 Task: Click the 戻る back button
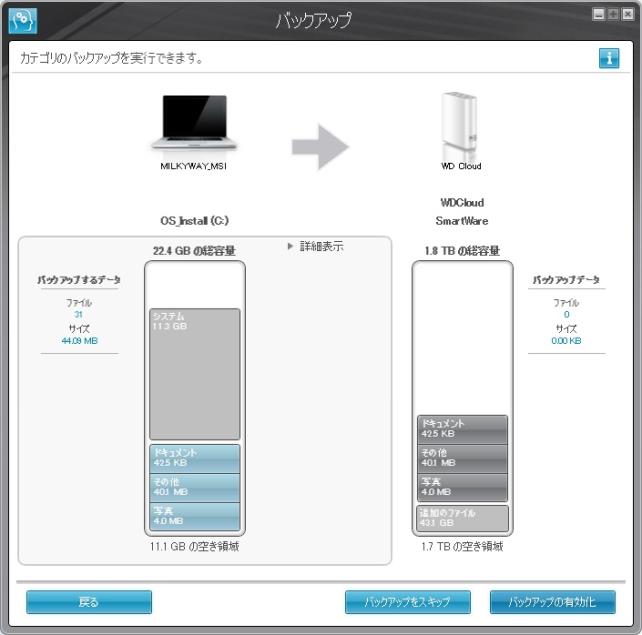point(89,602)
